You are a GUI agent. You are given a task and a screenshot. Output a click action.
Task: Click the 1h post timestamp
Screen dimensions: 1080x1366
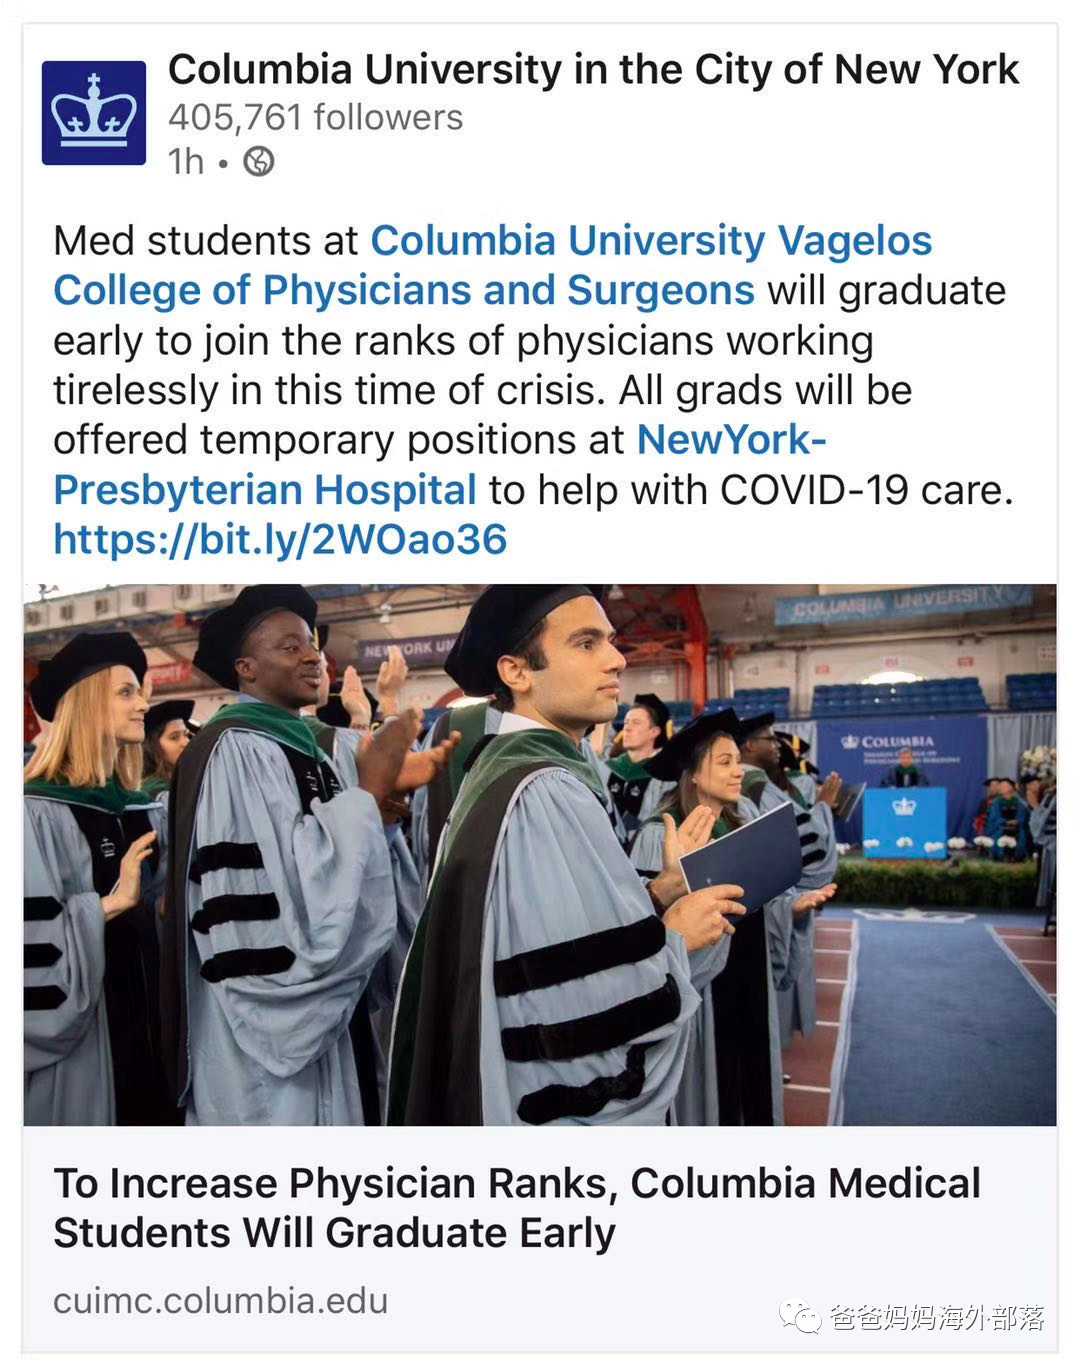(x=186, y=161)
